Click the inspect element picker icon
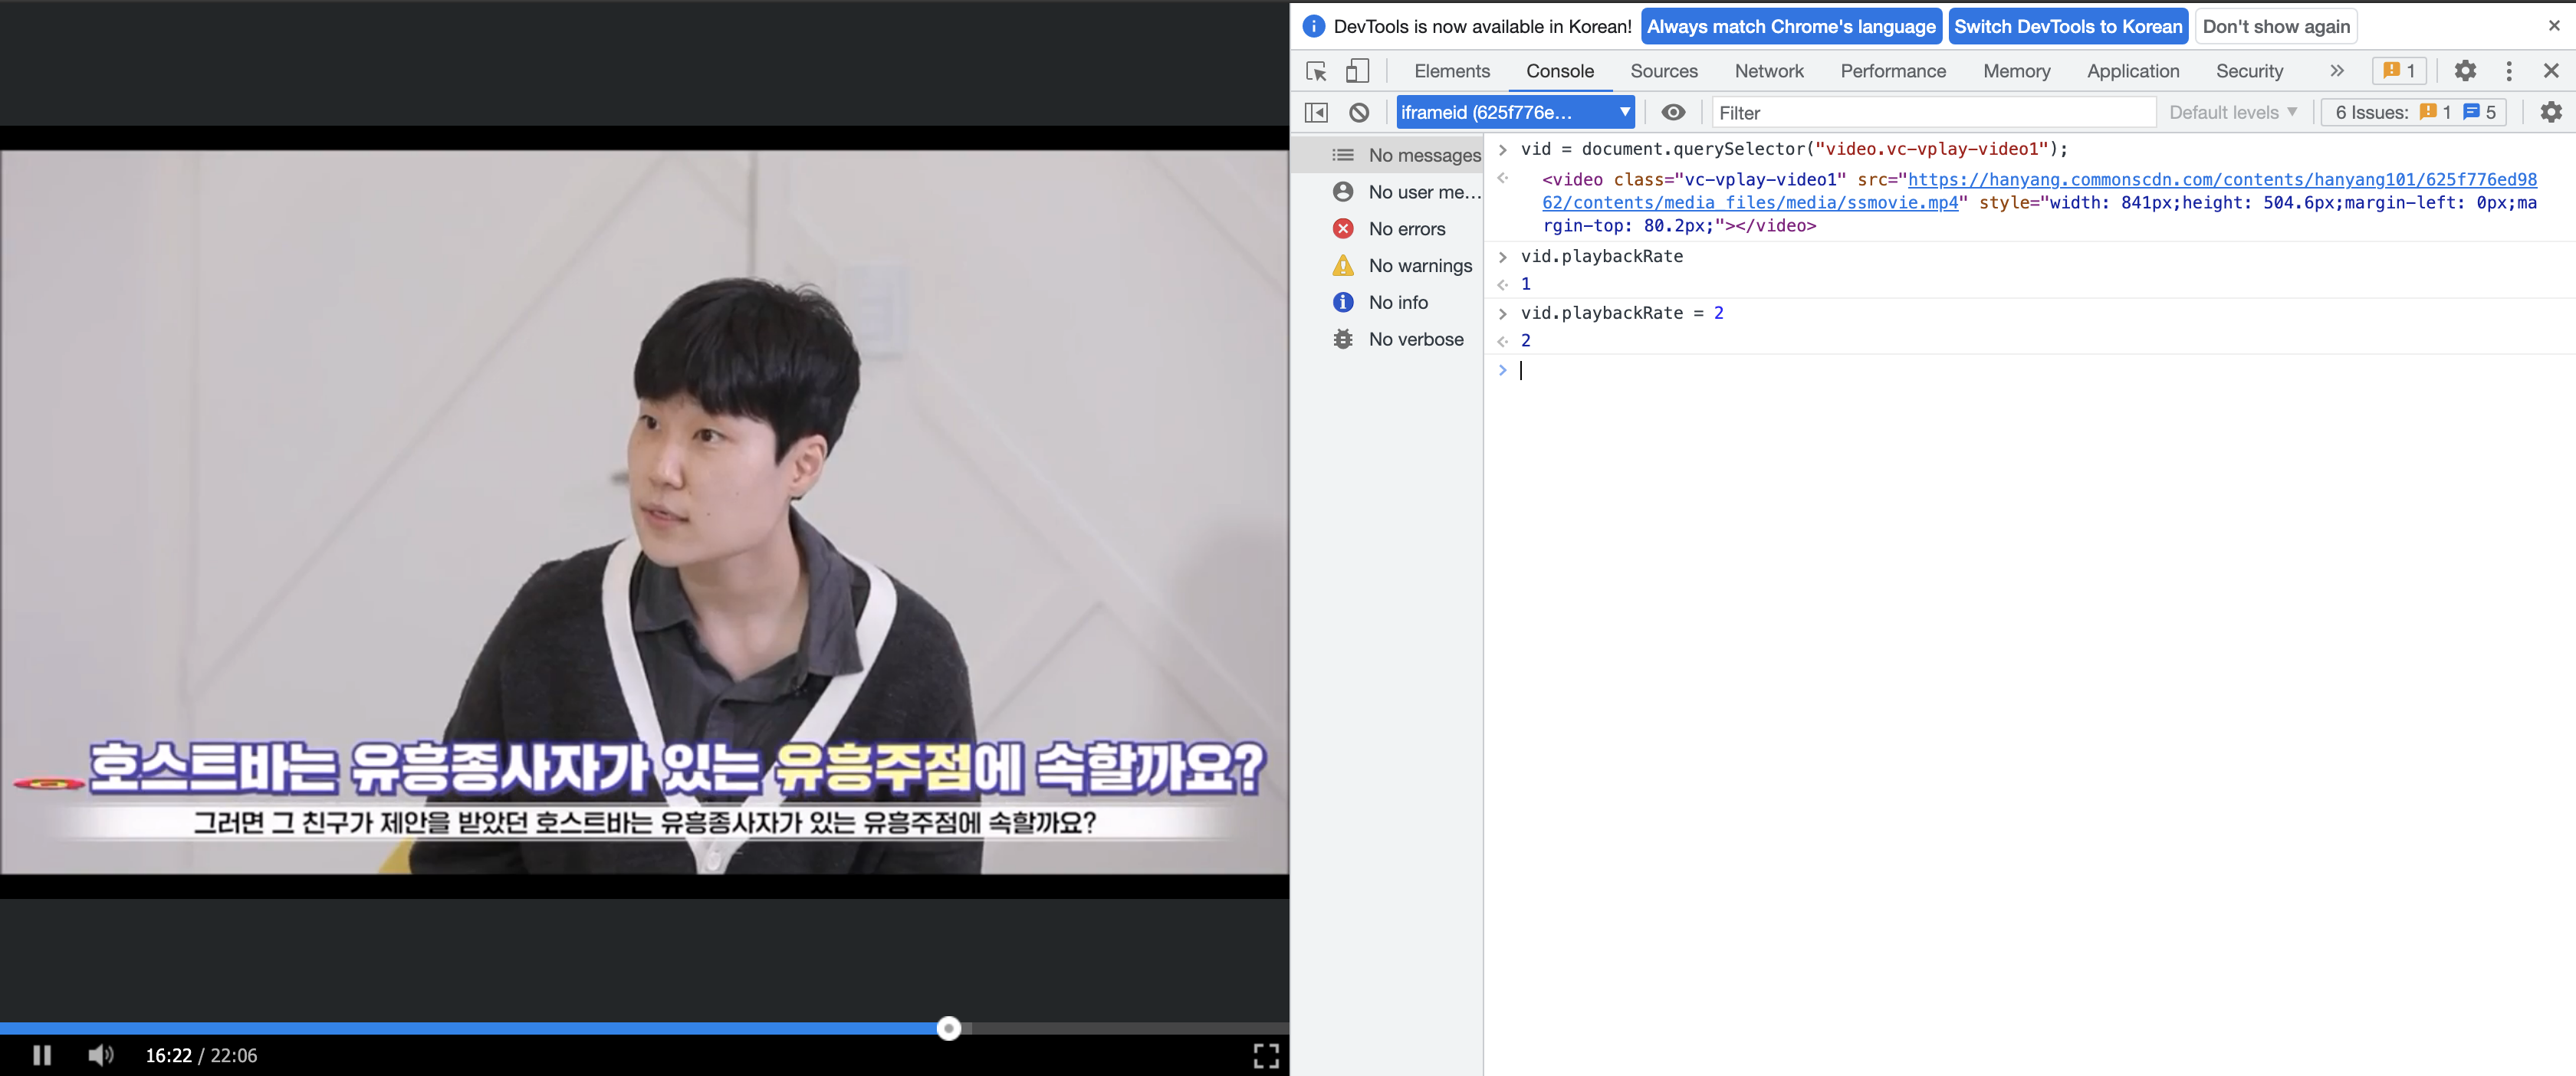The height and width of the screenshot is (1076, 2576). (x=1316, y=71)
